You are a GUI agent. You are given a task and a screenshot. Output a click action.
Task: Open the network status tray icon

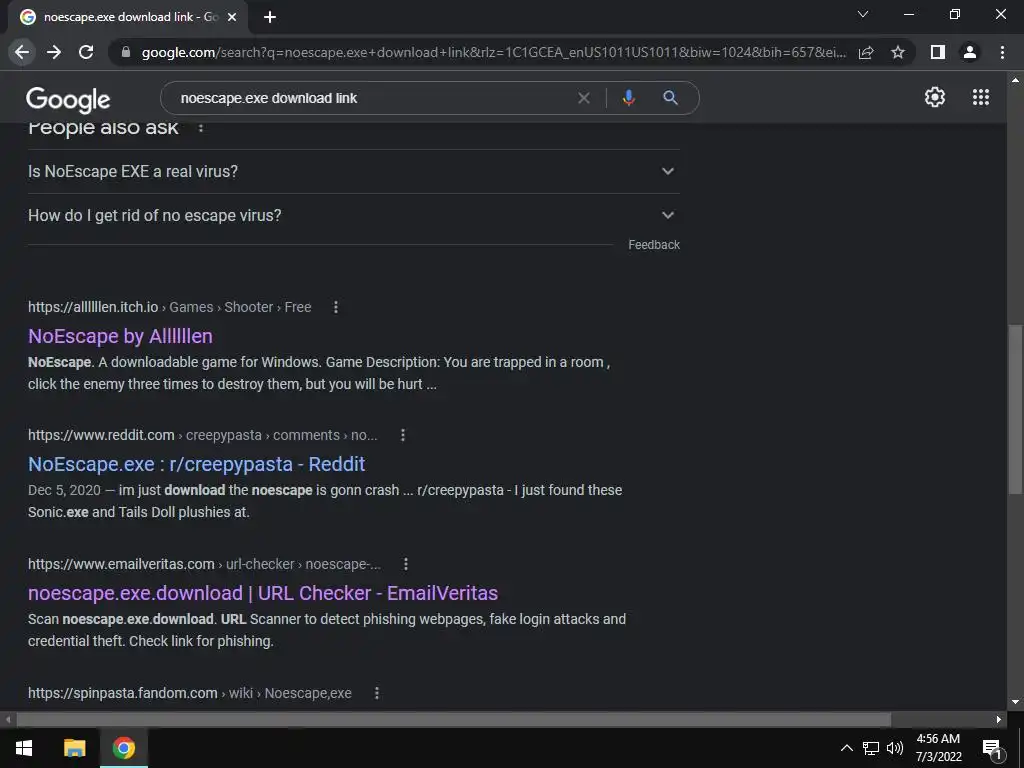[x=871, y=748]
